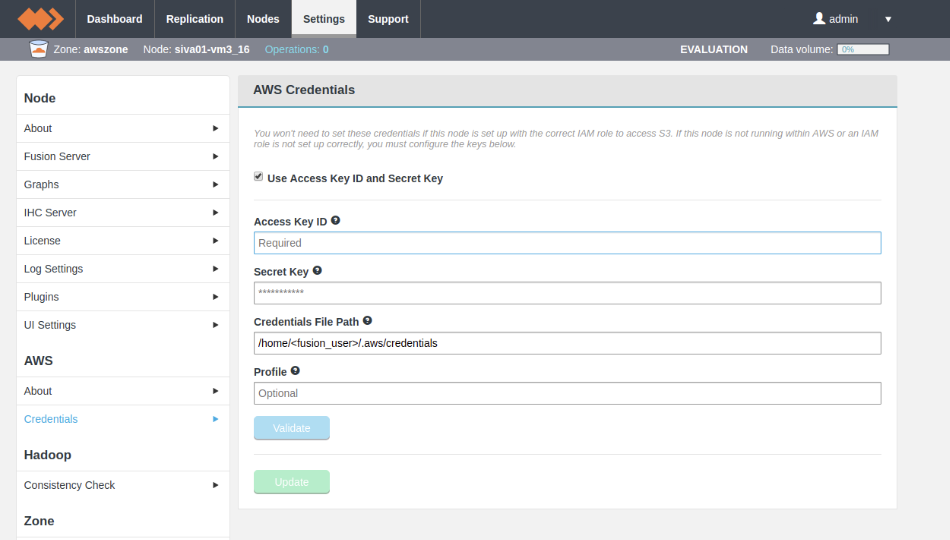This screenshot has width=950, height=540.
Task: Open Plugins settings page
Action: pos(123,297)
